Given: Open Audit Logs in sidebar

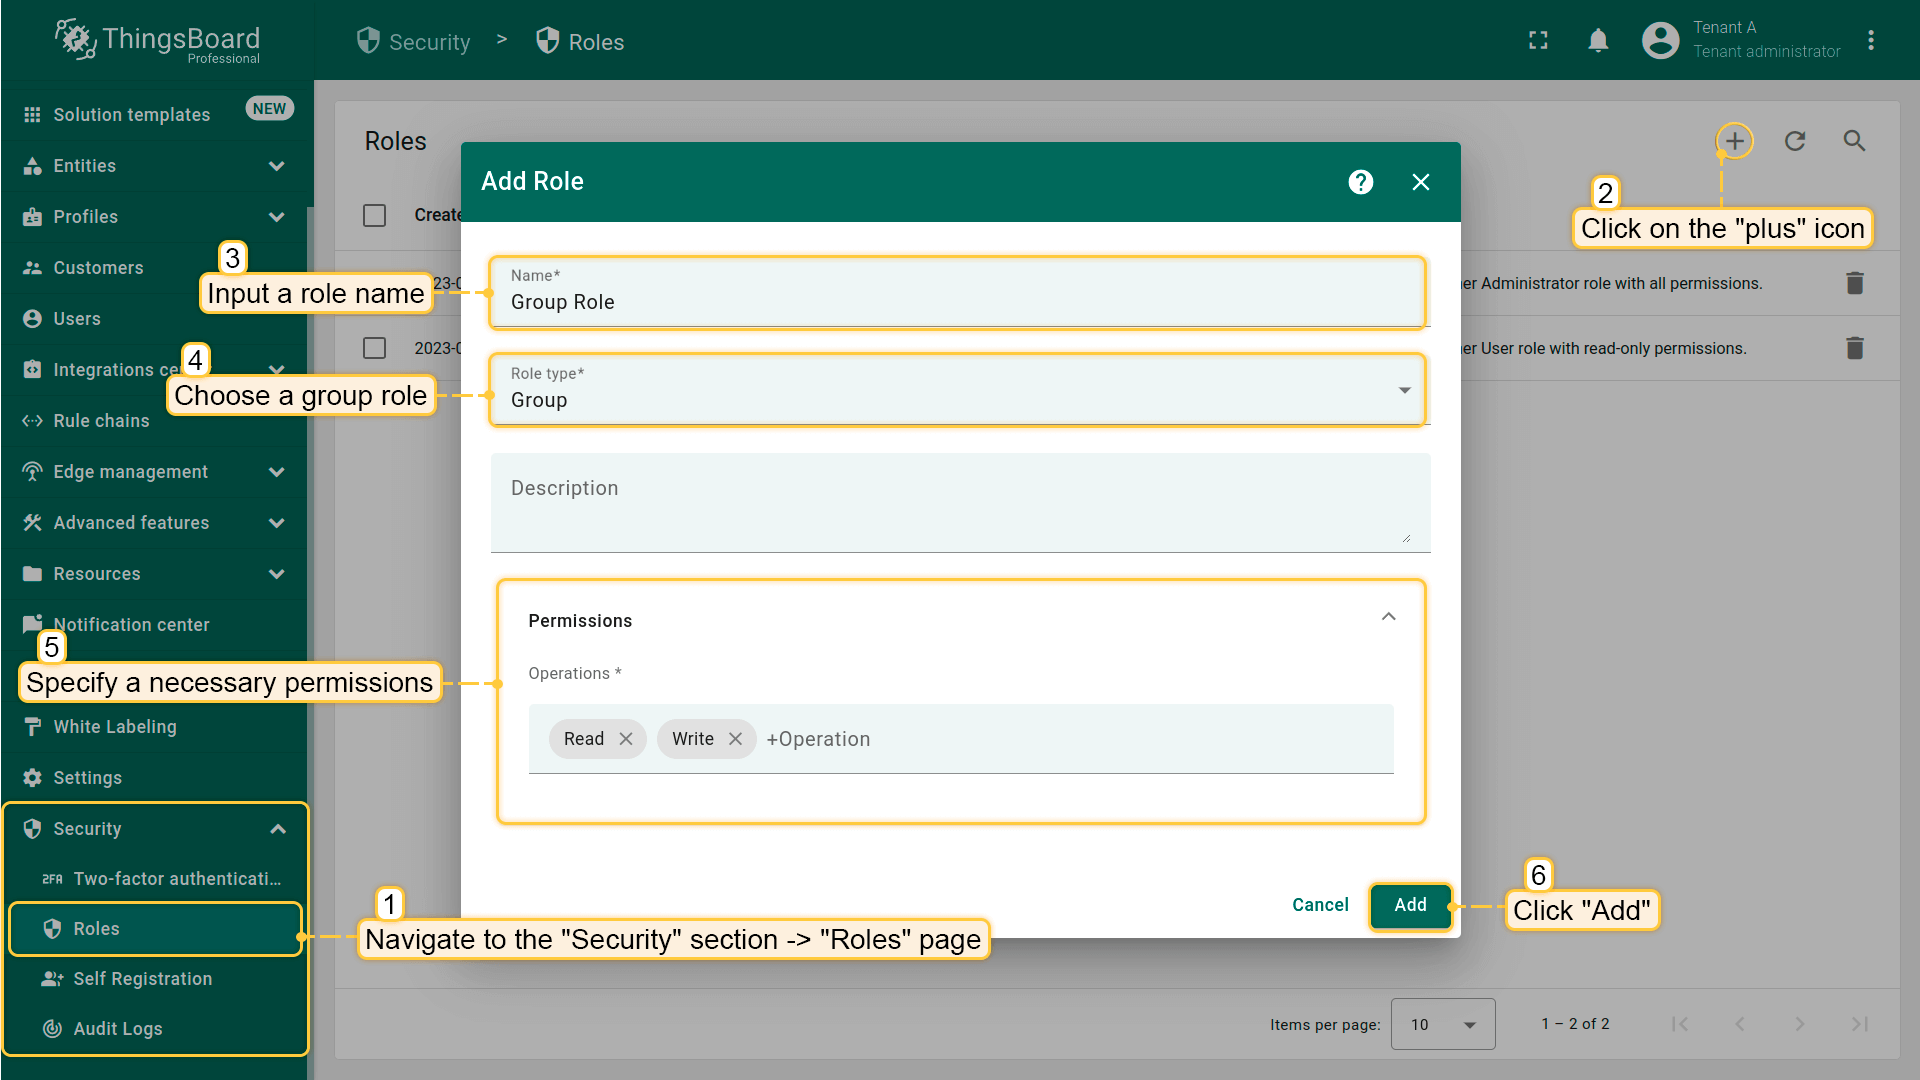Looking at the screenshot, I should click(117, 1029).
